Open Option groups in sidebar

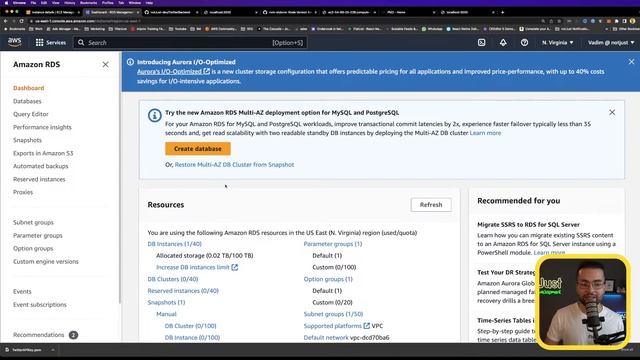tap(33, 248)
